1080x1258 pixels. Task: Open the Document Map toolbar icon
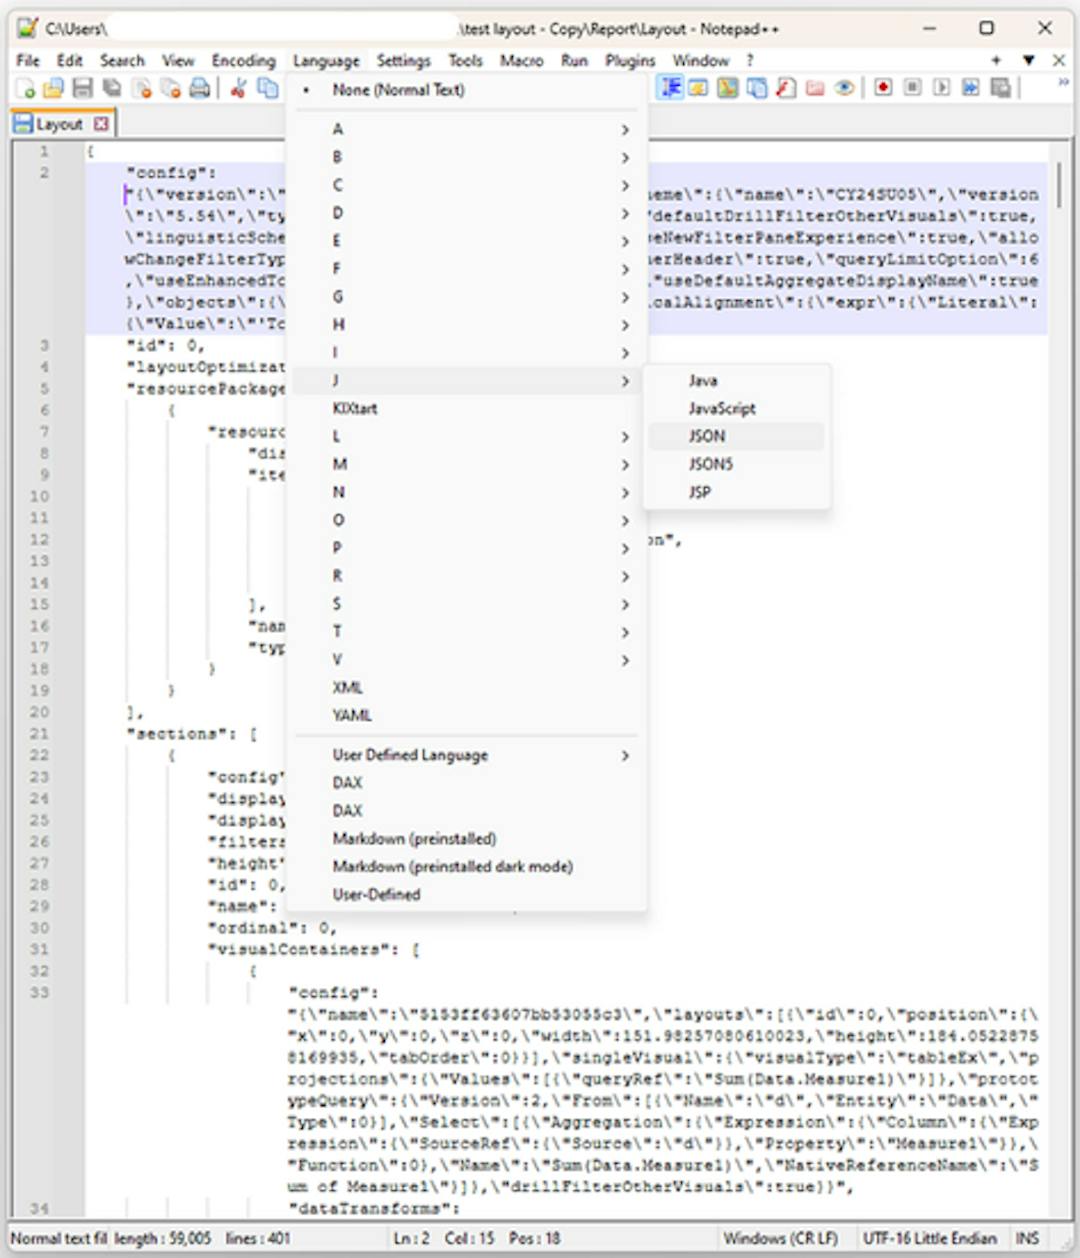728,88
